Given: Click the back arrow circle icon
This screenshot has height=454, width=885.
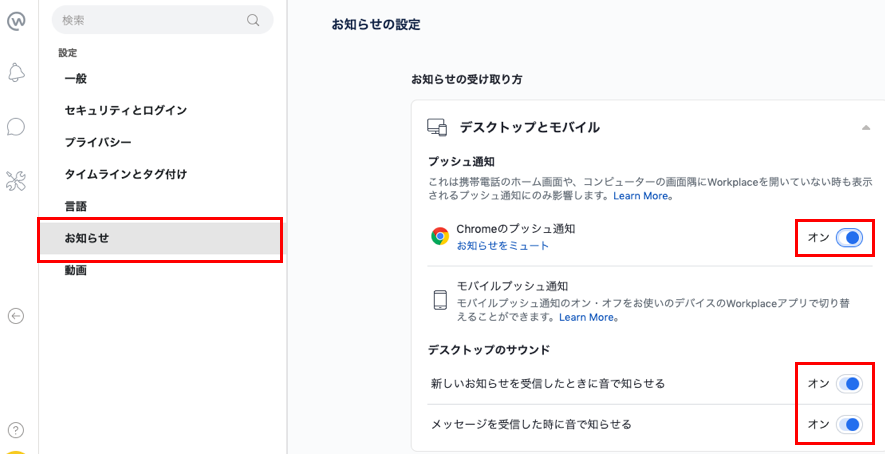Looking at the screenshot, I should point(16,316).
